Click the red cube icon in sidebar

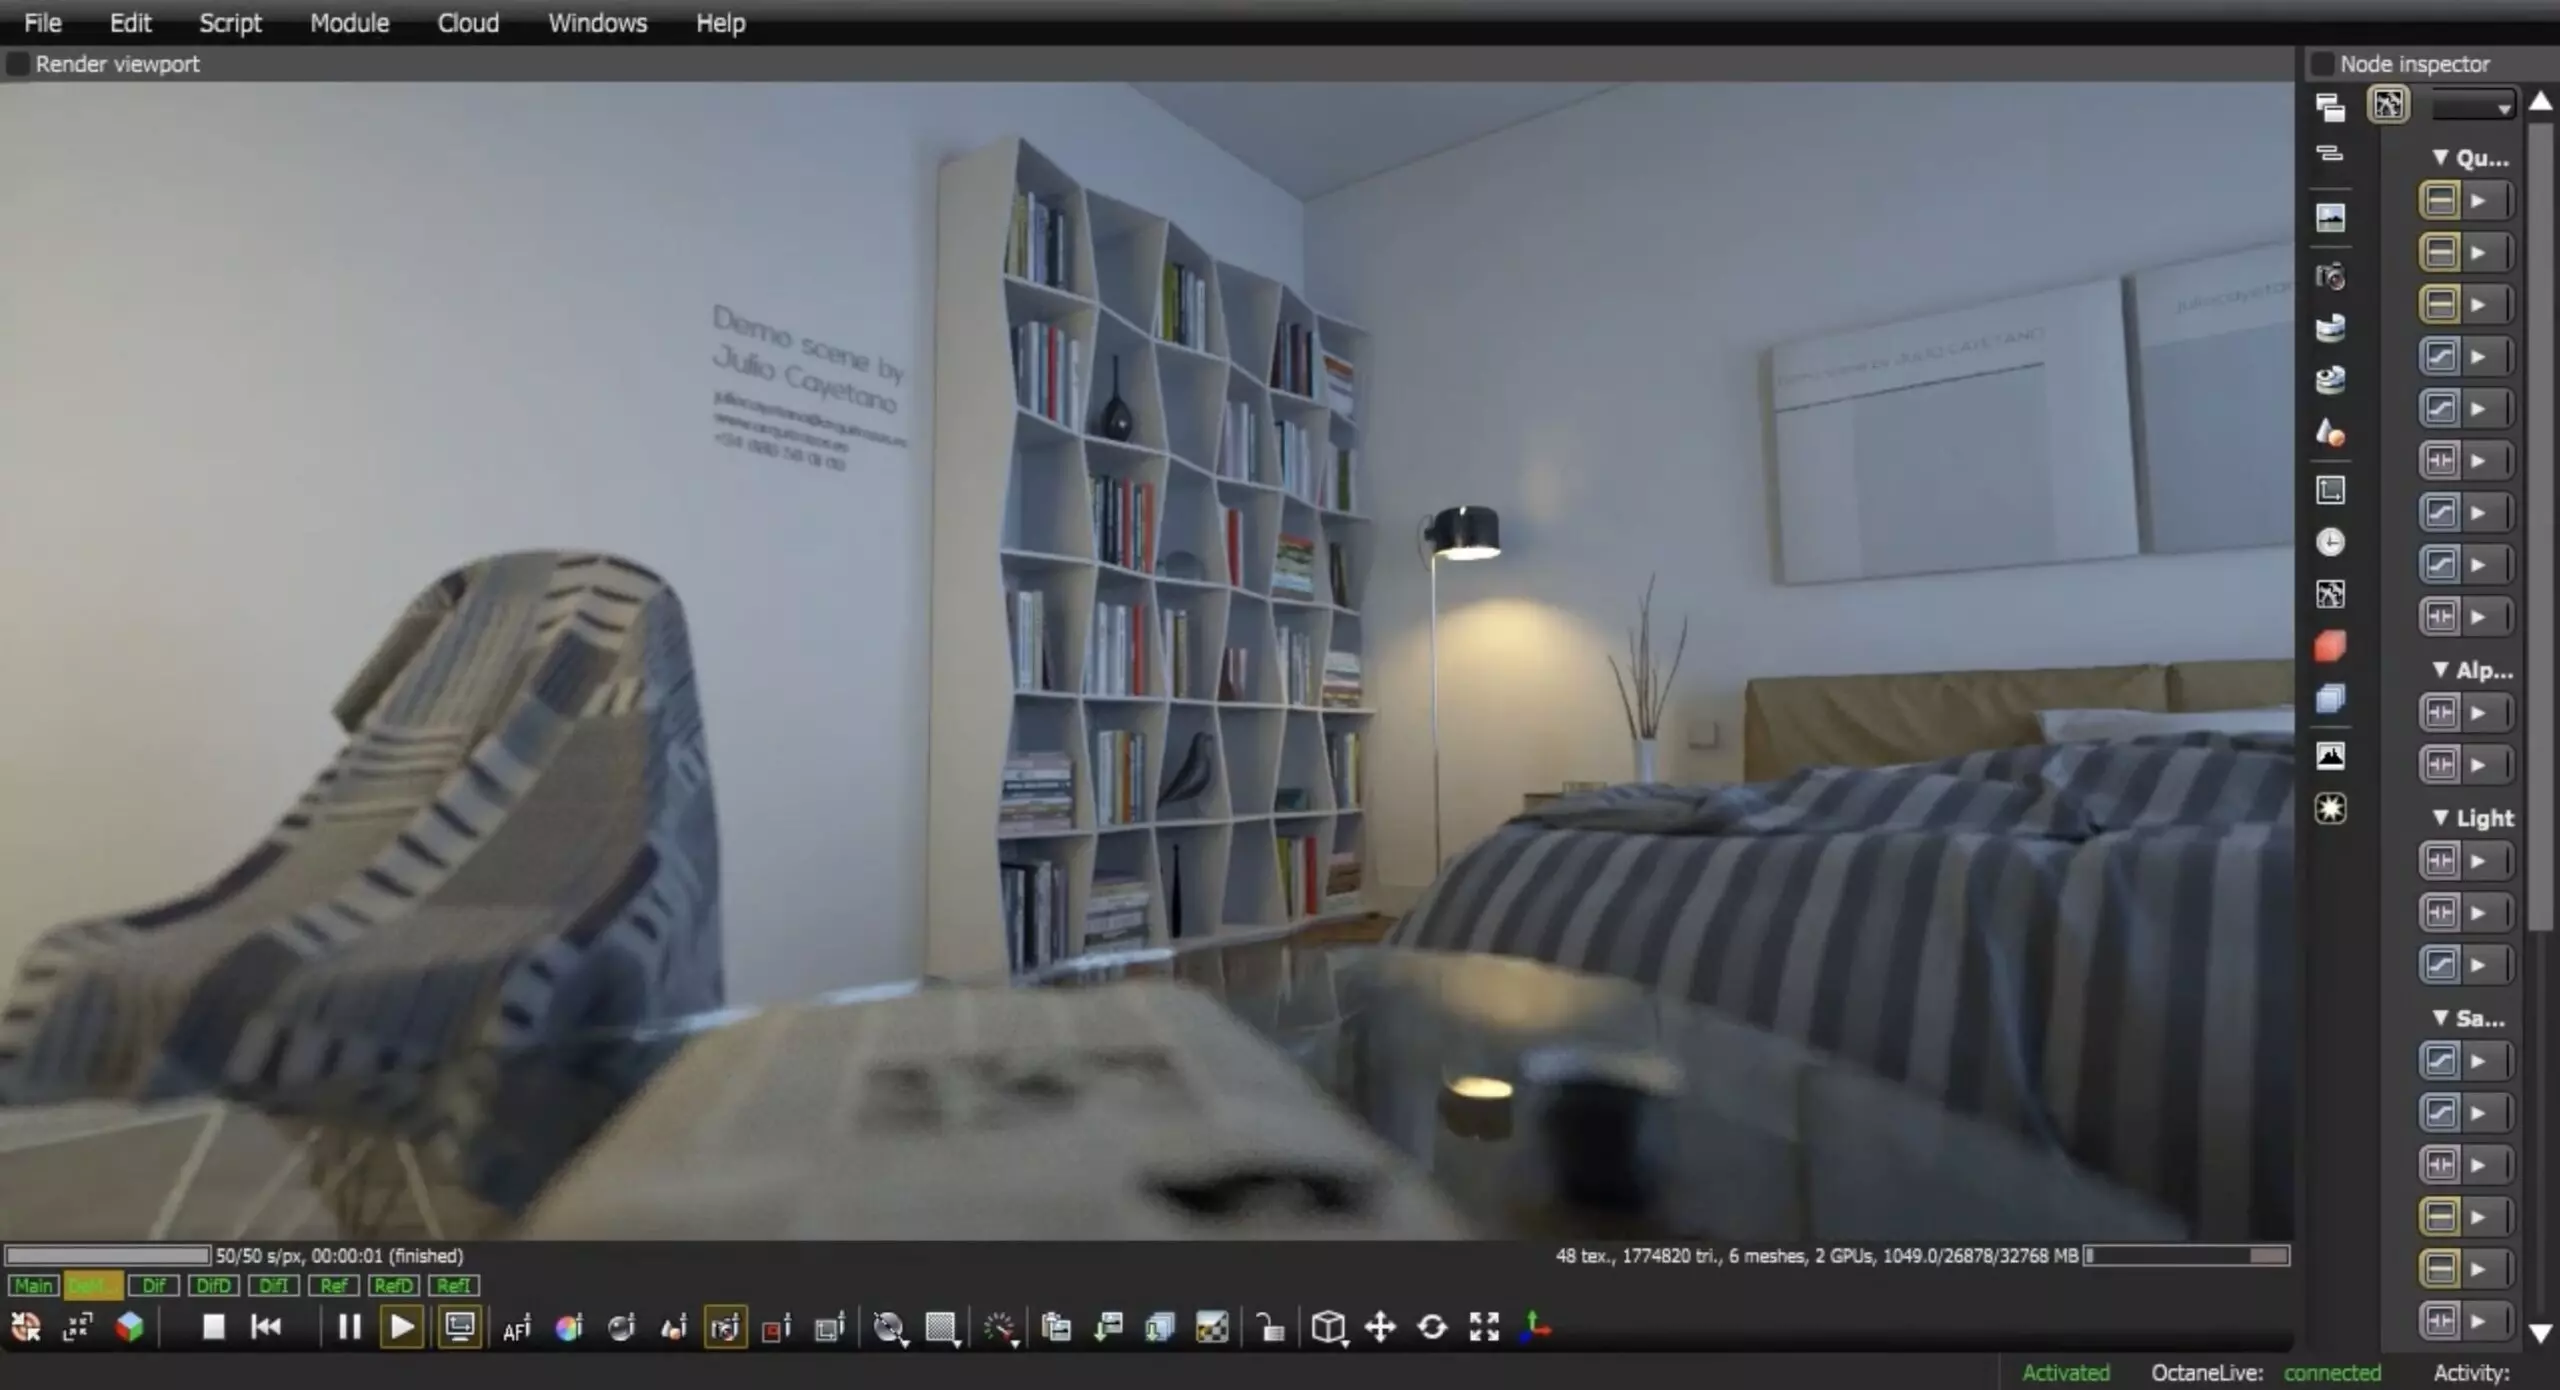2330,647
